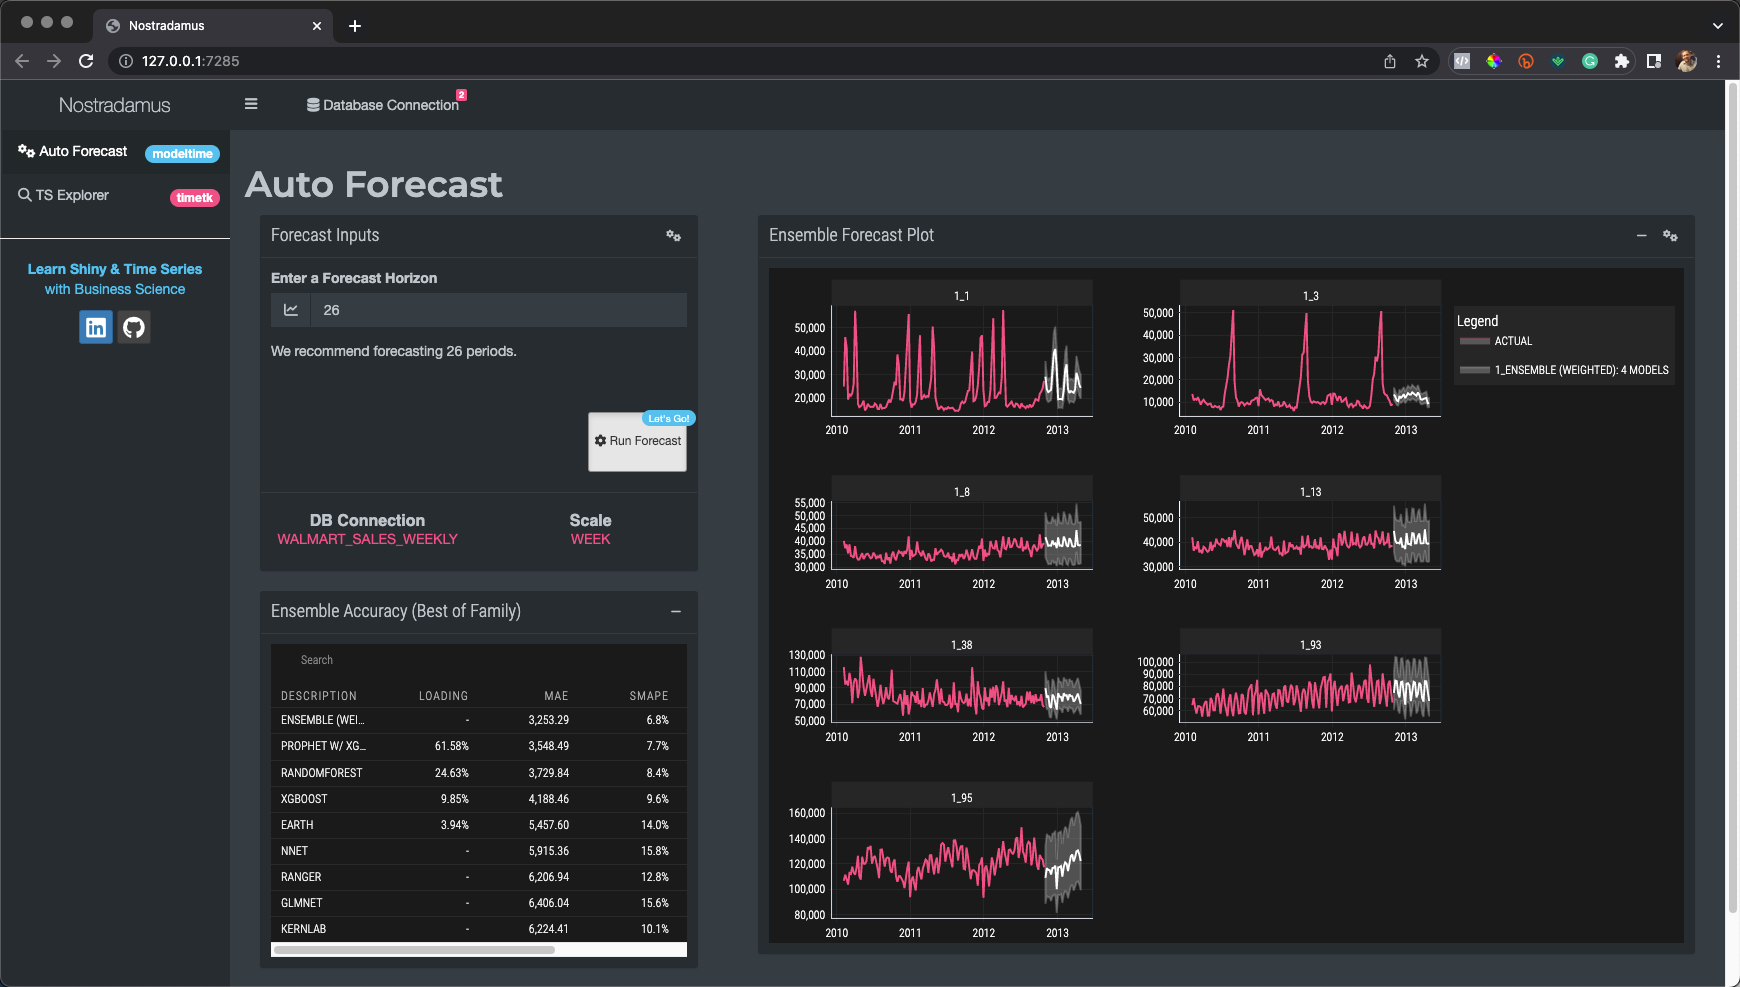
Task: Click the 1_13 forecast subplot
Action: [1310, 536]
